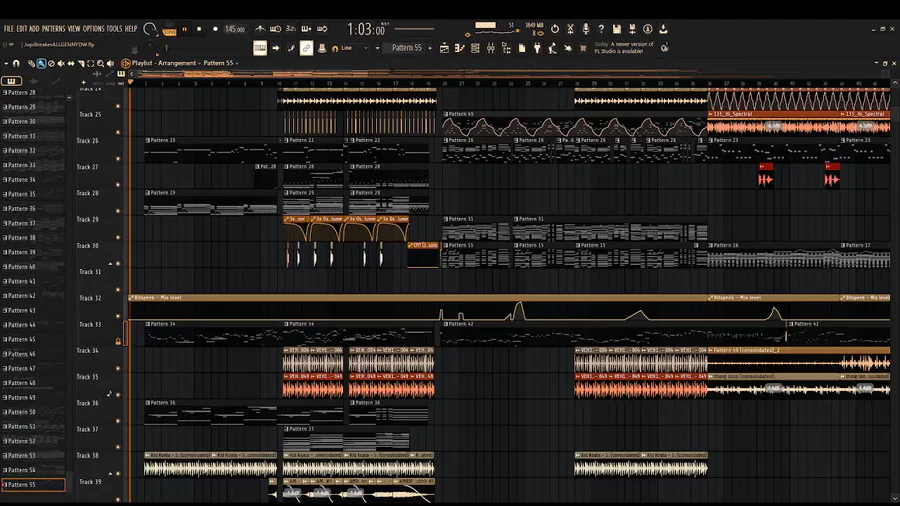The height and width of the screenshot is (506, 900).
Task: Toggle the recording countdown icon
Action: click(291, 29)
